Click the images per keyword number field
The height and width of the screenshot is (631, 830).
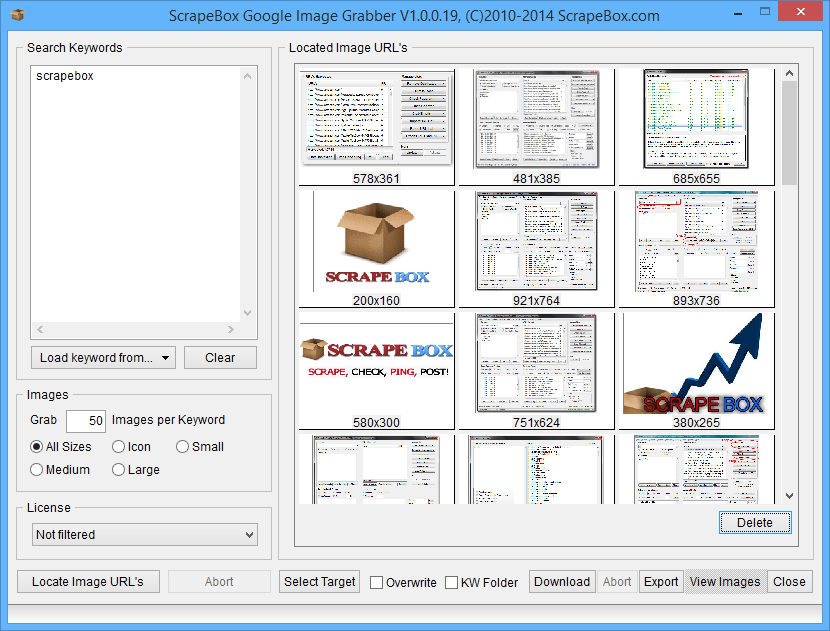pos(85,421)
